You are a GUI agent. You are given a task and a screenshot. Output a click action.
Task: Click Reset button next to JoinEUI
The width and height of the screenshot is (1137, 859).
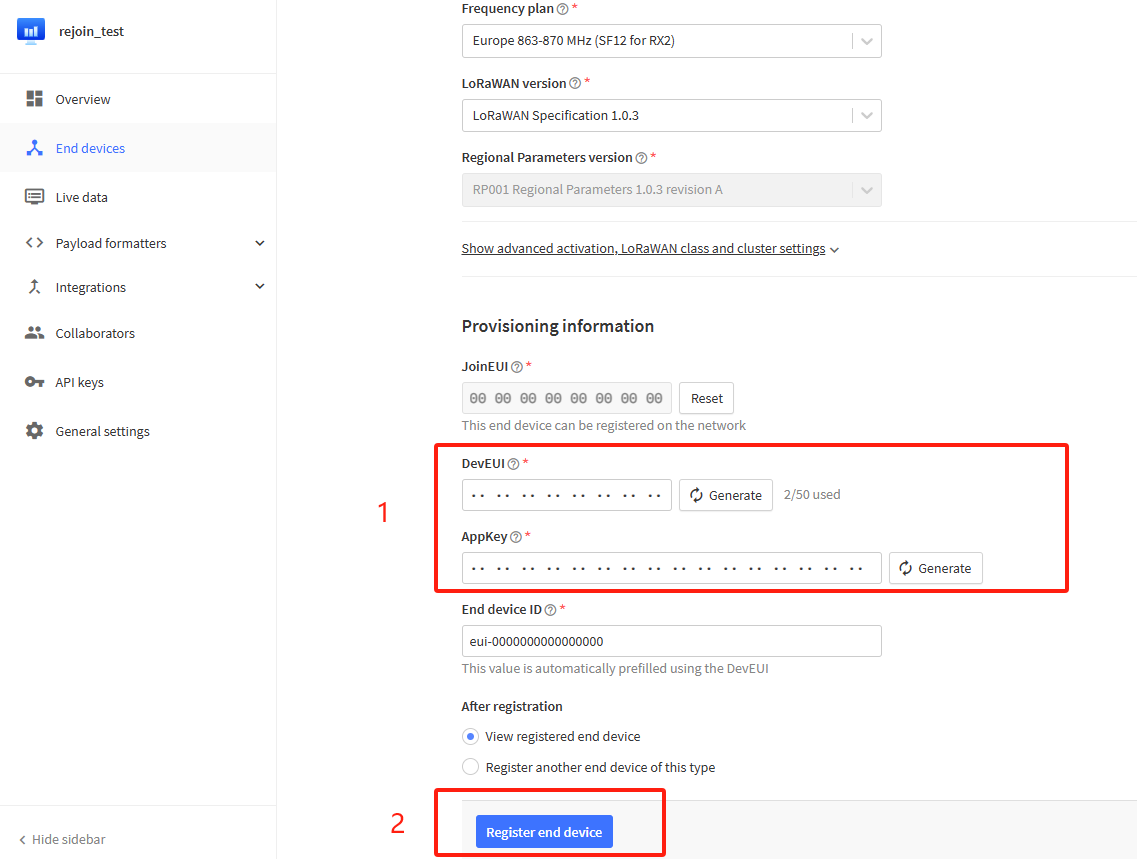[x=706, y=398]
